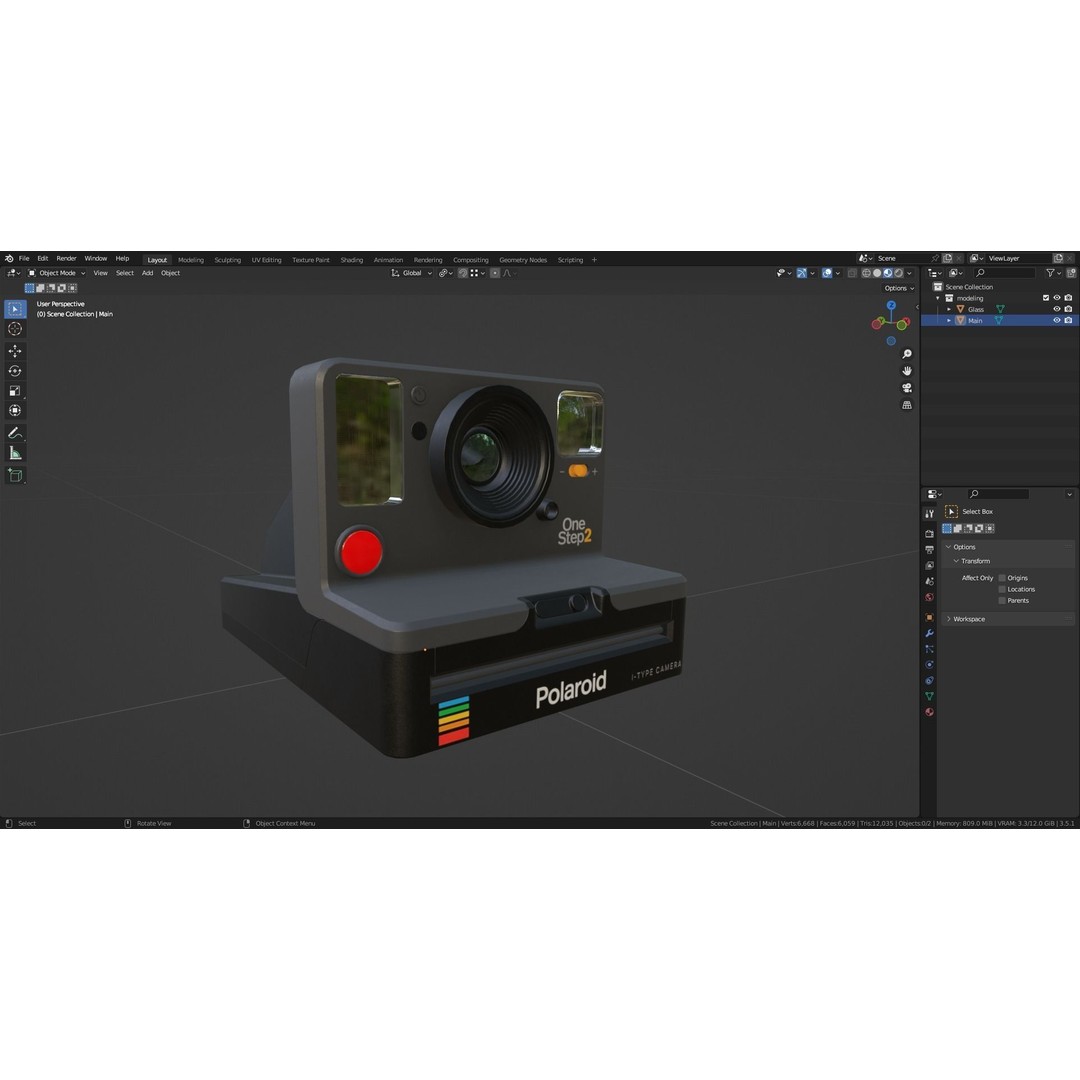Screen dimensions: 1080x1080
Task: Open the Object properties tab
Action: [929, 617]
